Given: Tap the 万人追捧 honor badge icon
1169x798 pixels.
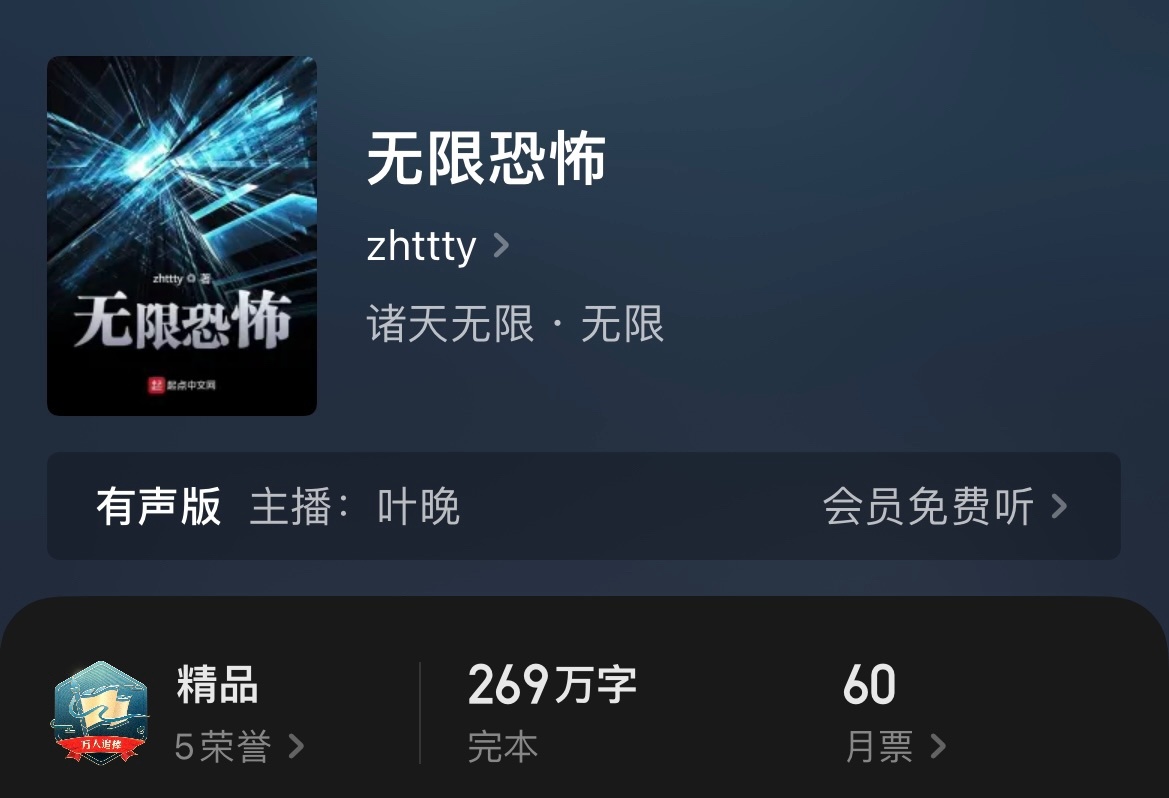Looking at the screenshot, I should coord(100,712).
